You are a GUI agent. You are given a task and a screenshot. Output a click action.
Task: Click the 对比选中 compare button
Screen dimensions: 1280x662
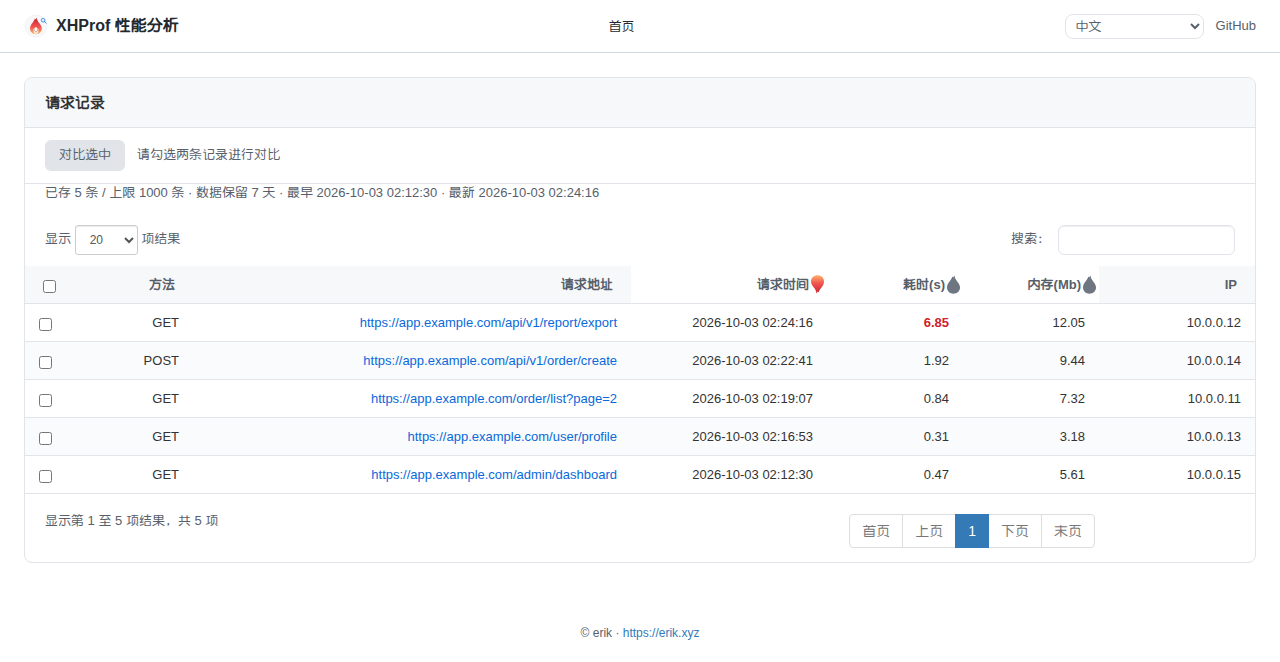(85, 155)
